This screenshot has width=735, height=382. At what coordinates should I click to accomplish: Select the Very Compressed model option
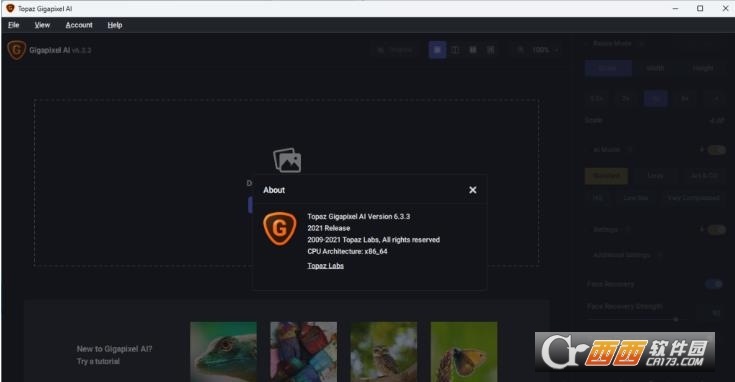coord(693,198)
